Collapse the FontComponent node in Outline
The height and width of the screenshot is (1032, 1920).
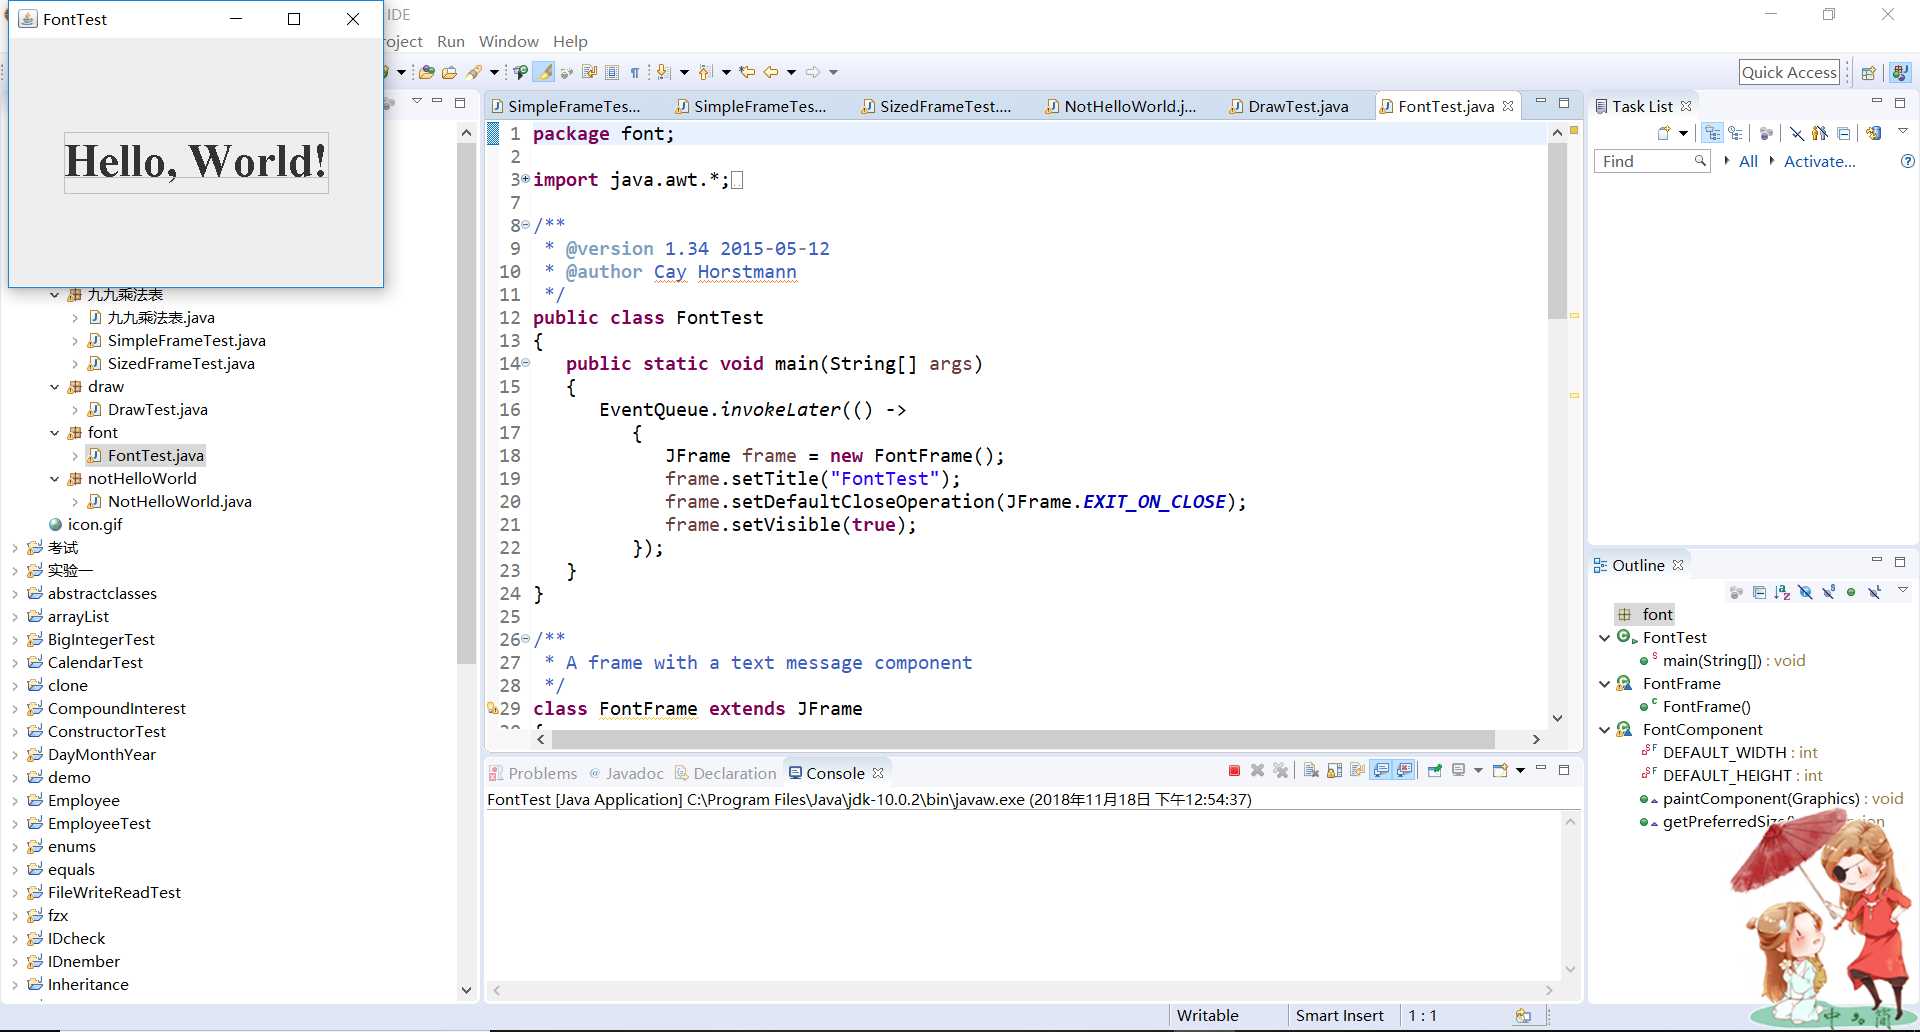[x=1605, y=730]
